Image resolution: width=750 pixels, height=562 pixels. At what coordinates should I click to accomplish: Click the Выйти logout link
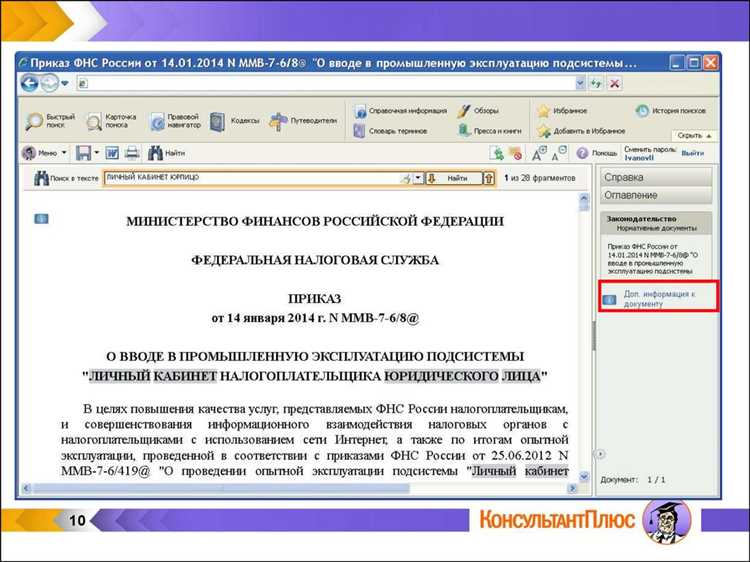pos(692,153)
